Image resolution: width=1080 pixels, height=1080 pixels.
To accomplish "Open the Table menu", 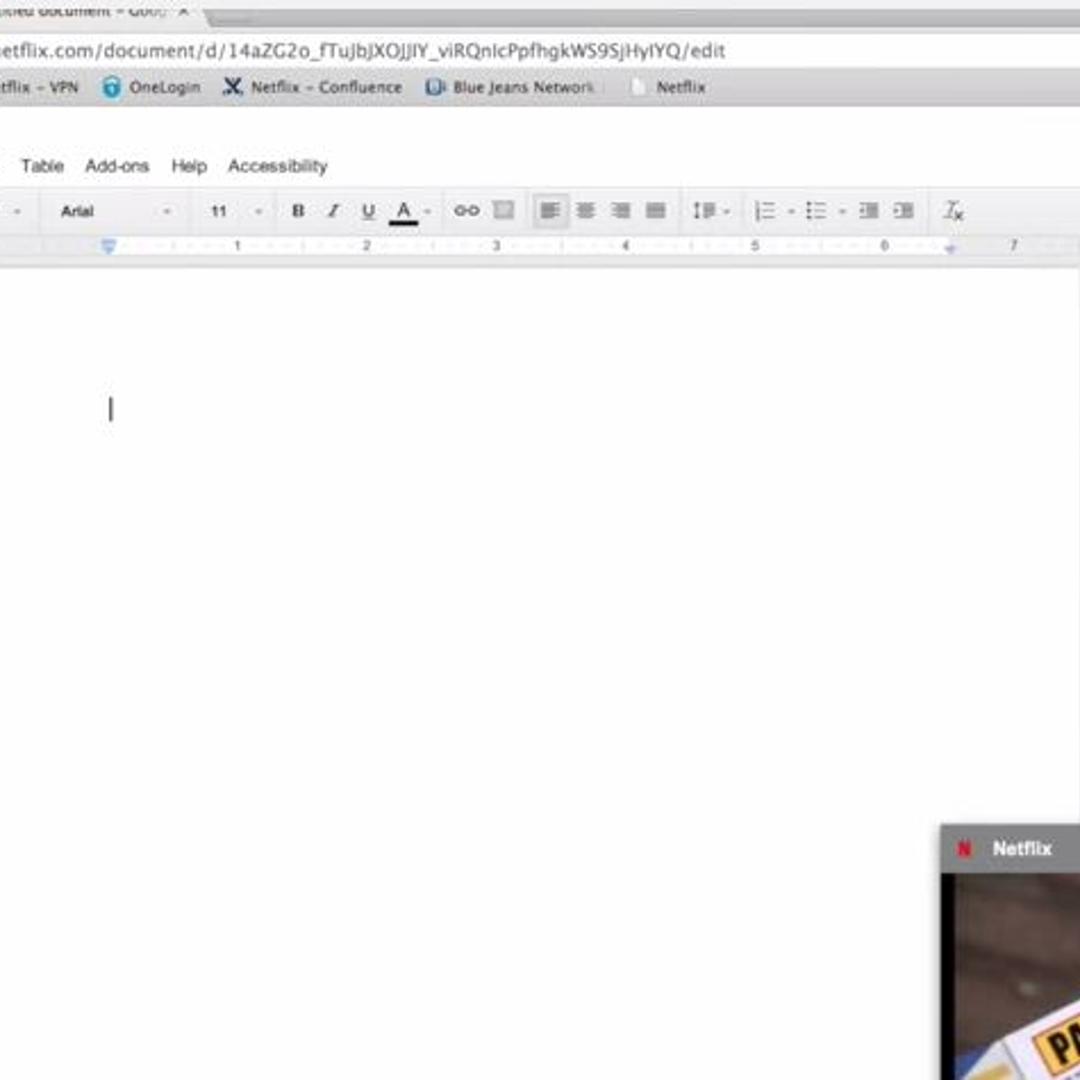I will 43,166.
